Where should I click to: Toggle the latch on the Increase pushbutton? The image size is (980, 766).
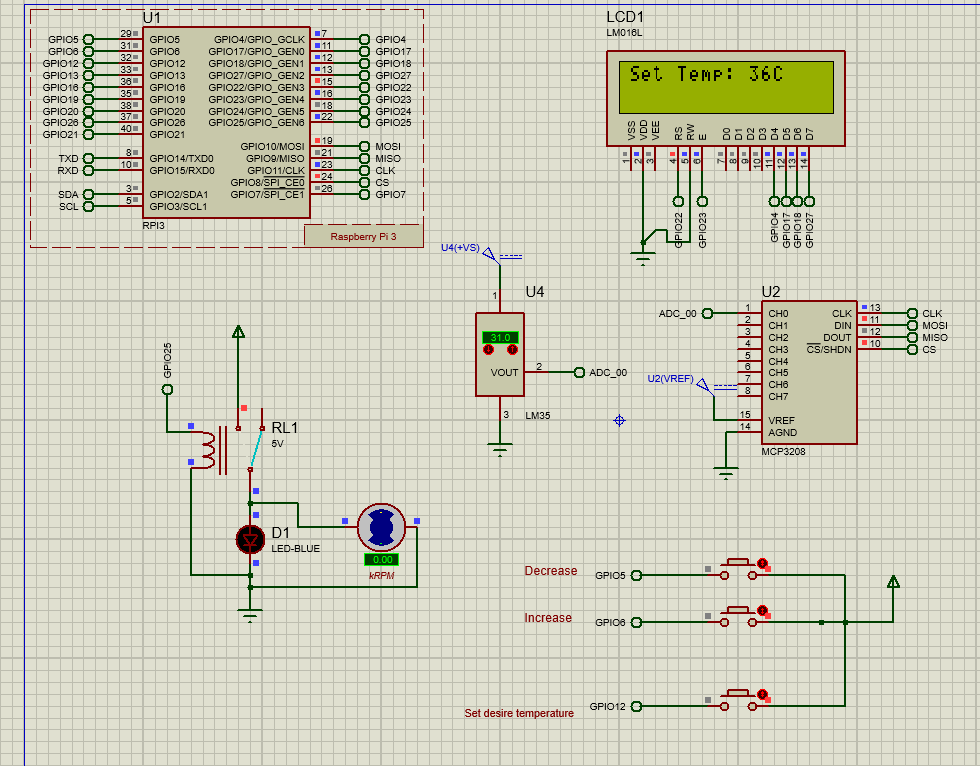click(762, 610)
